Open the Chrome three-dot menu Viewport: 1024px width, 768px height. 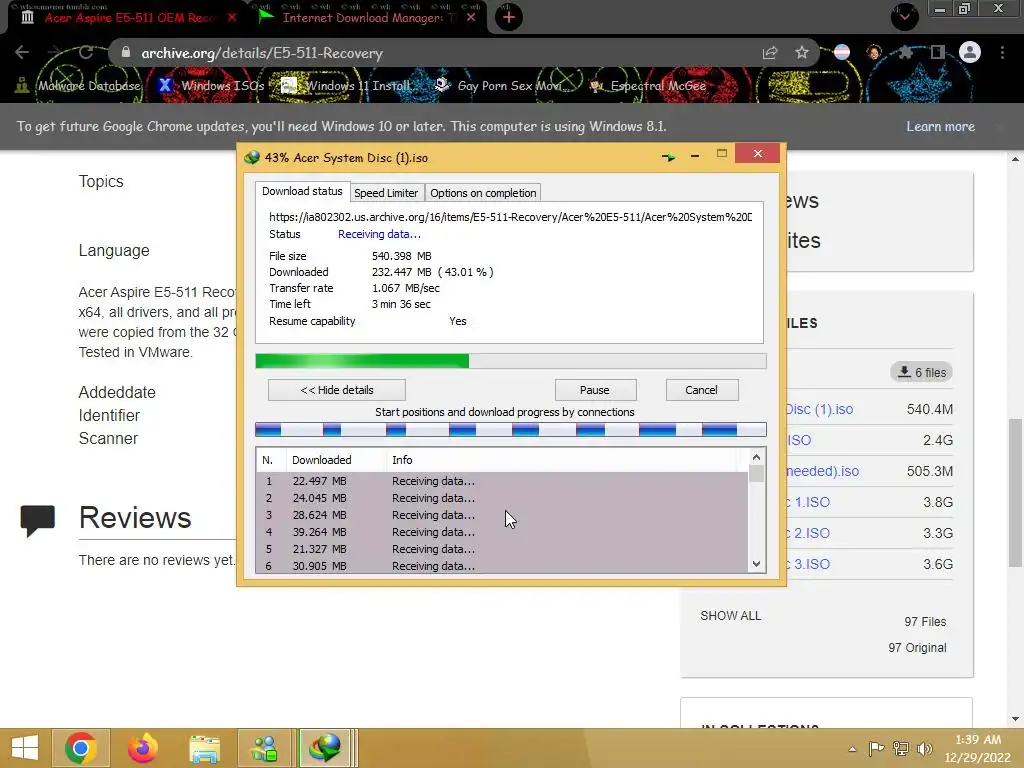point(1002,52)
